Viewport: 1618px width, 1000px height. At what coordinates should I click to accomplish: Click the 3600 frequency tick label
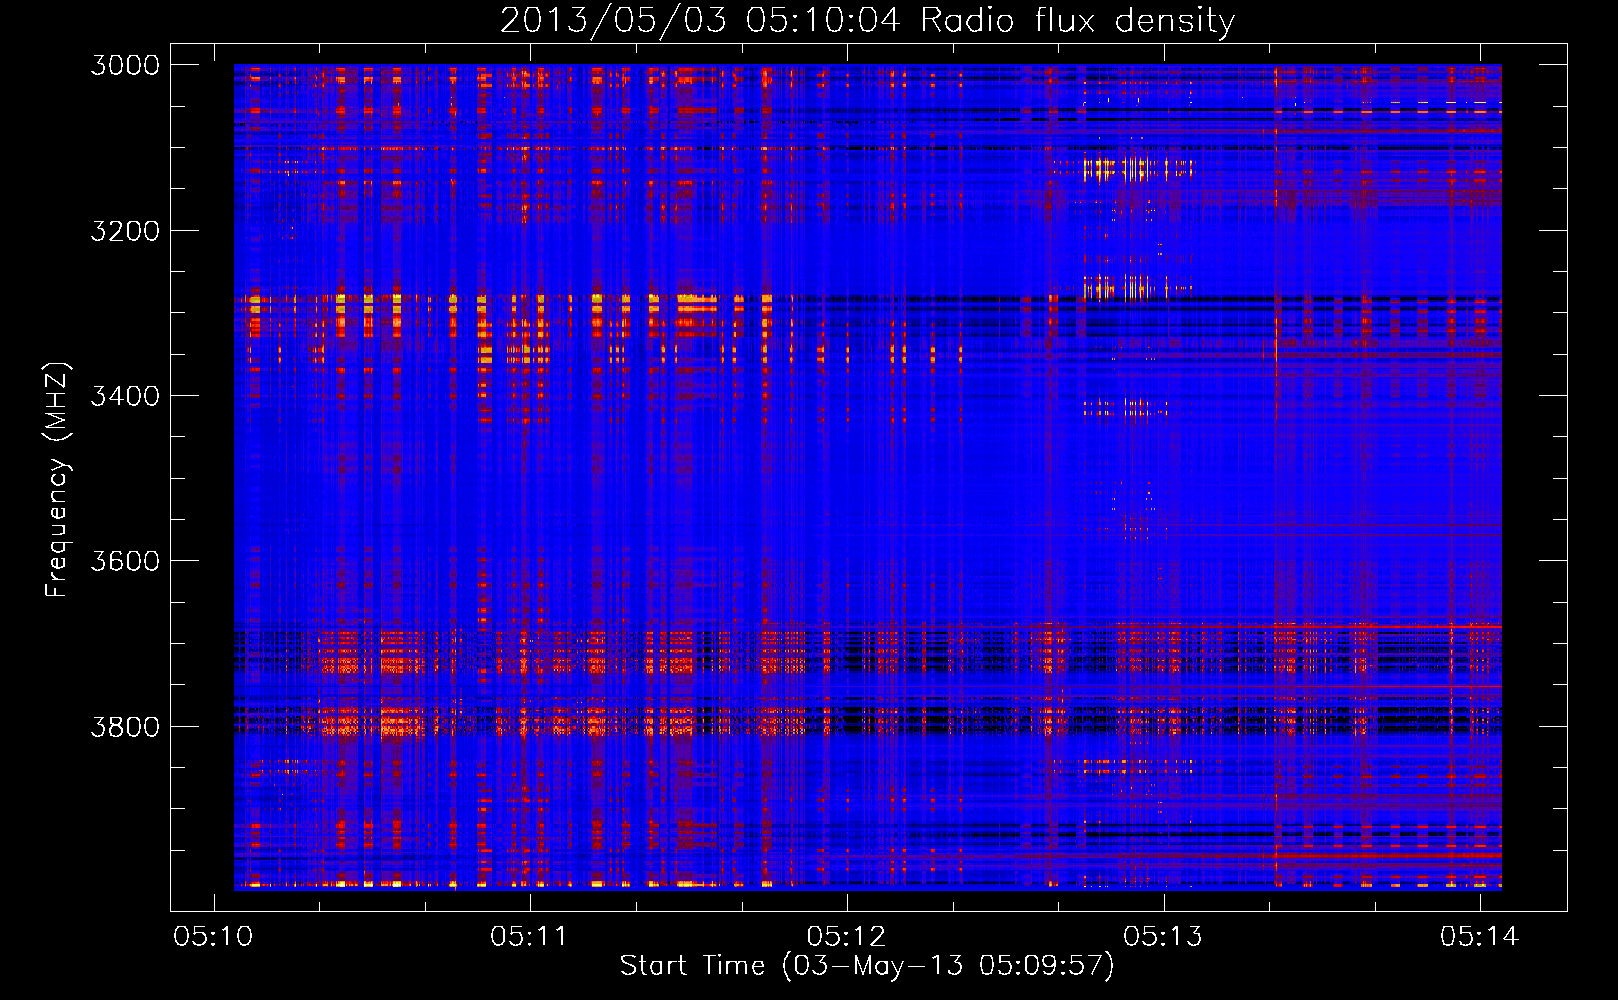tap(125, 561)
